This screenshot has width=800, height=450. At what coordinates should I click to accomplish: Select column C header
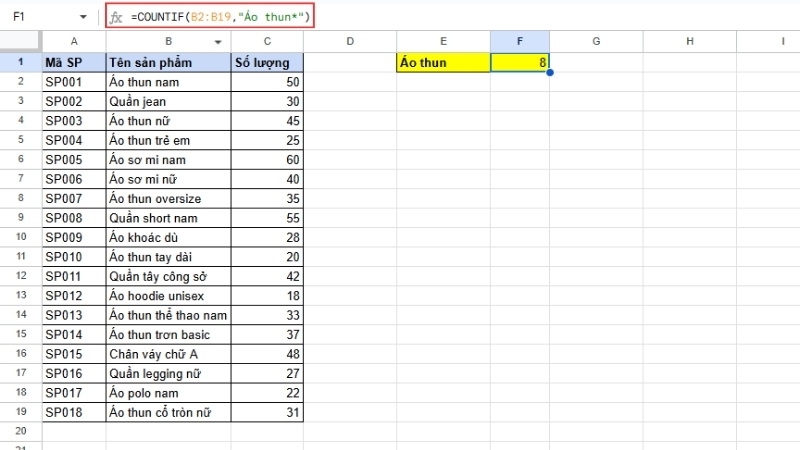click(267, 42)
